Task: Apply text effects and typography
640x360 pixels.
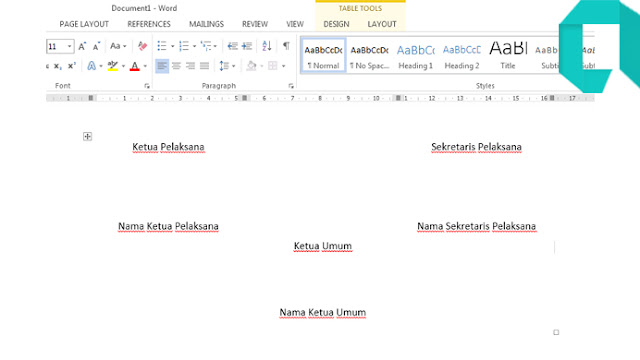Action: [x=91, y=66]
